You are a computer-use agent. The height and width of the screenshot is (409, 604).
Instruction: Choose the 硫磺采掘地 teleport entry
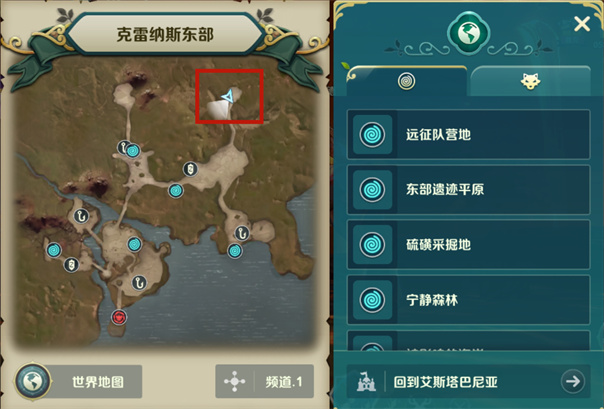[x=468, y=245]
